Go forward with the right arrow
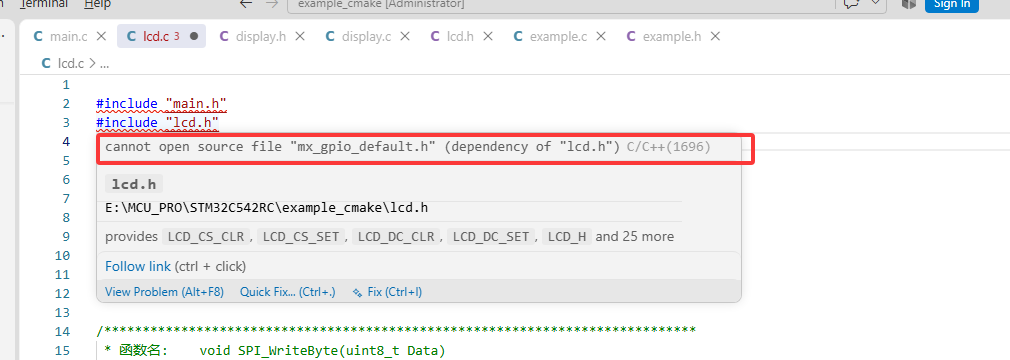Image resolution: width=1010 pixels, height=360 pixels. 272,4
